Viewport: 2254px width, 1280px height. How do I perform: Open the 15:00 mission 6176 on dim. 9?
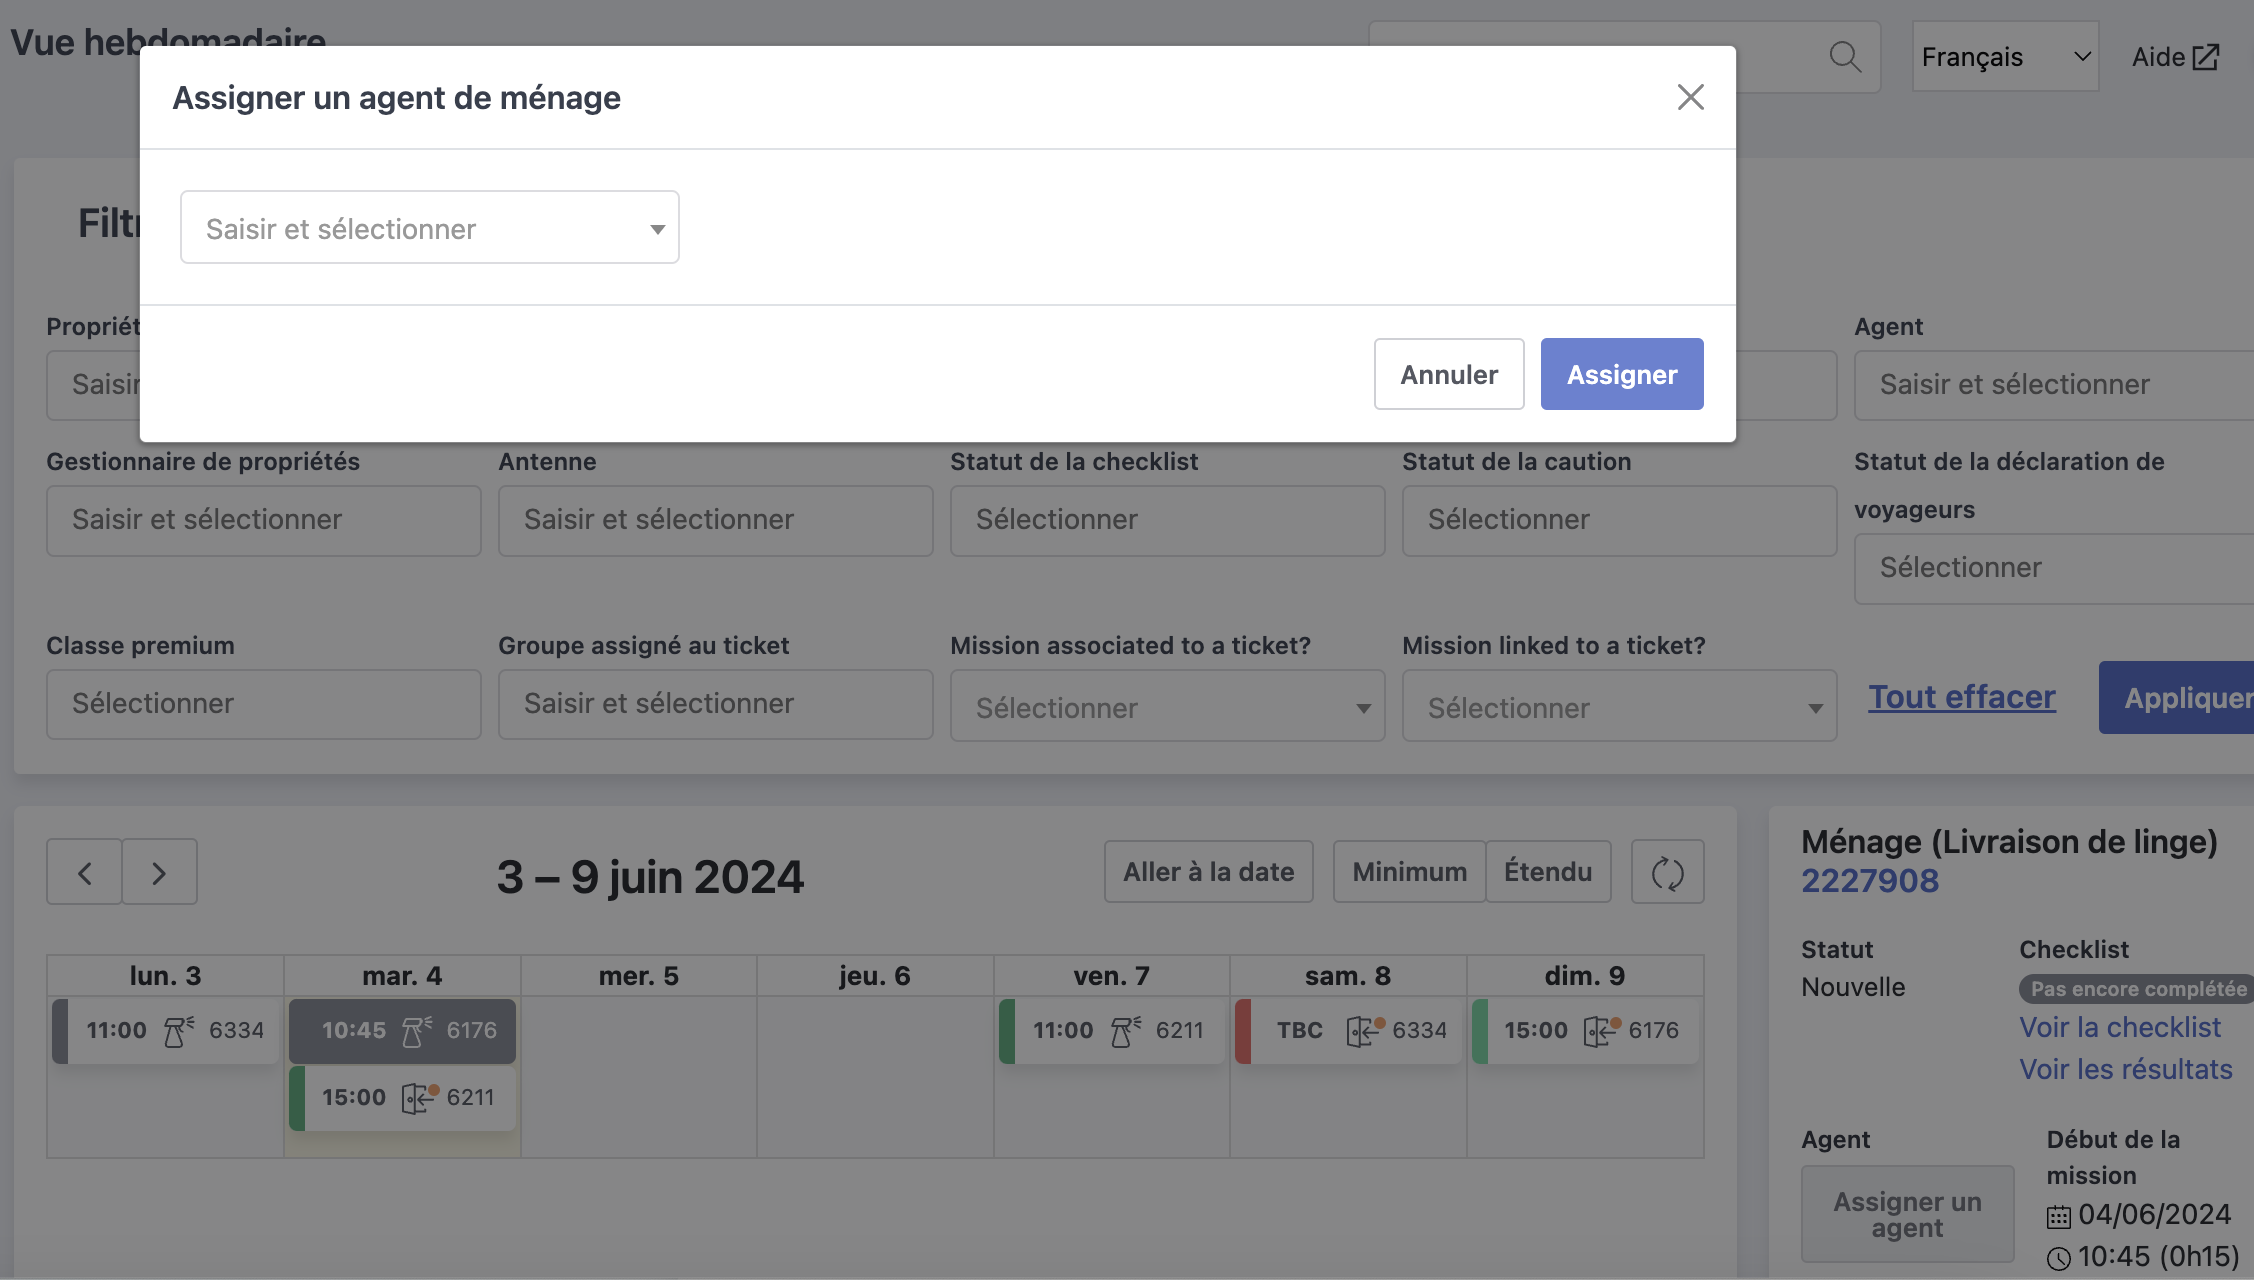[1585, 1031]
